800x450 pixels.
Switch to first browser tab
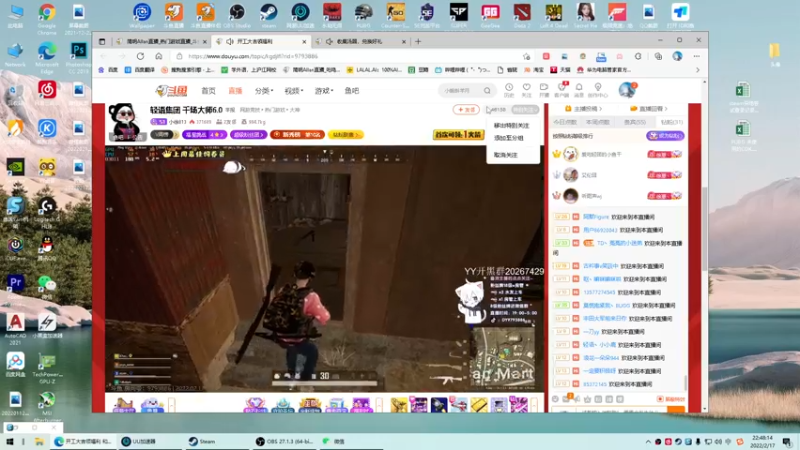160,41
